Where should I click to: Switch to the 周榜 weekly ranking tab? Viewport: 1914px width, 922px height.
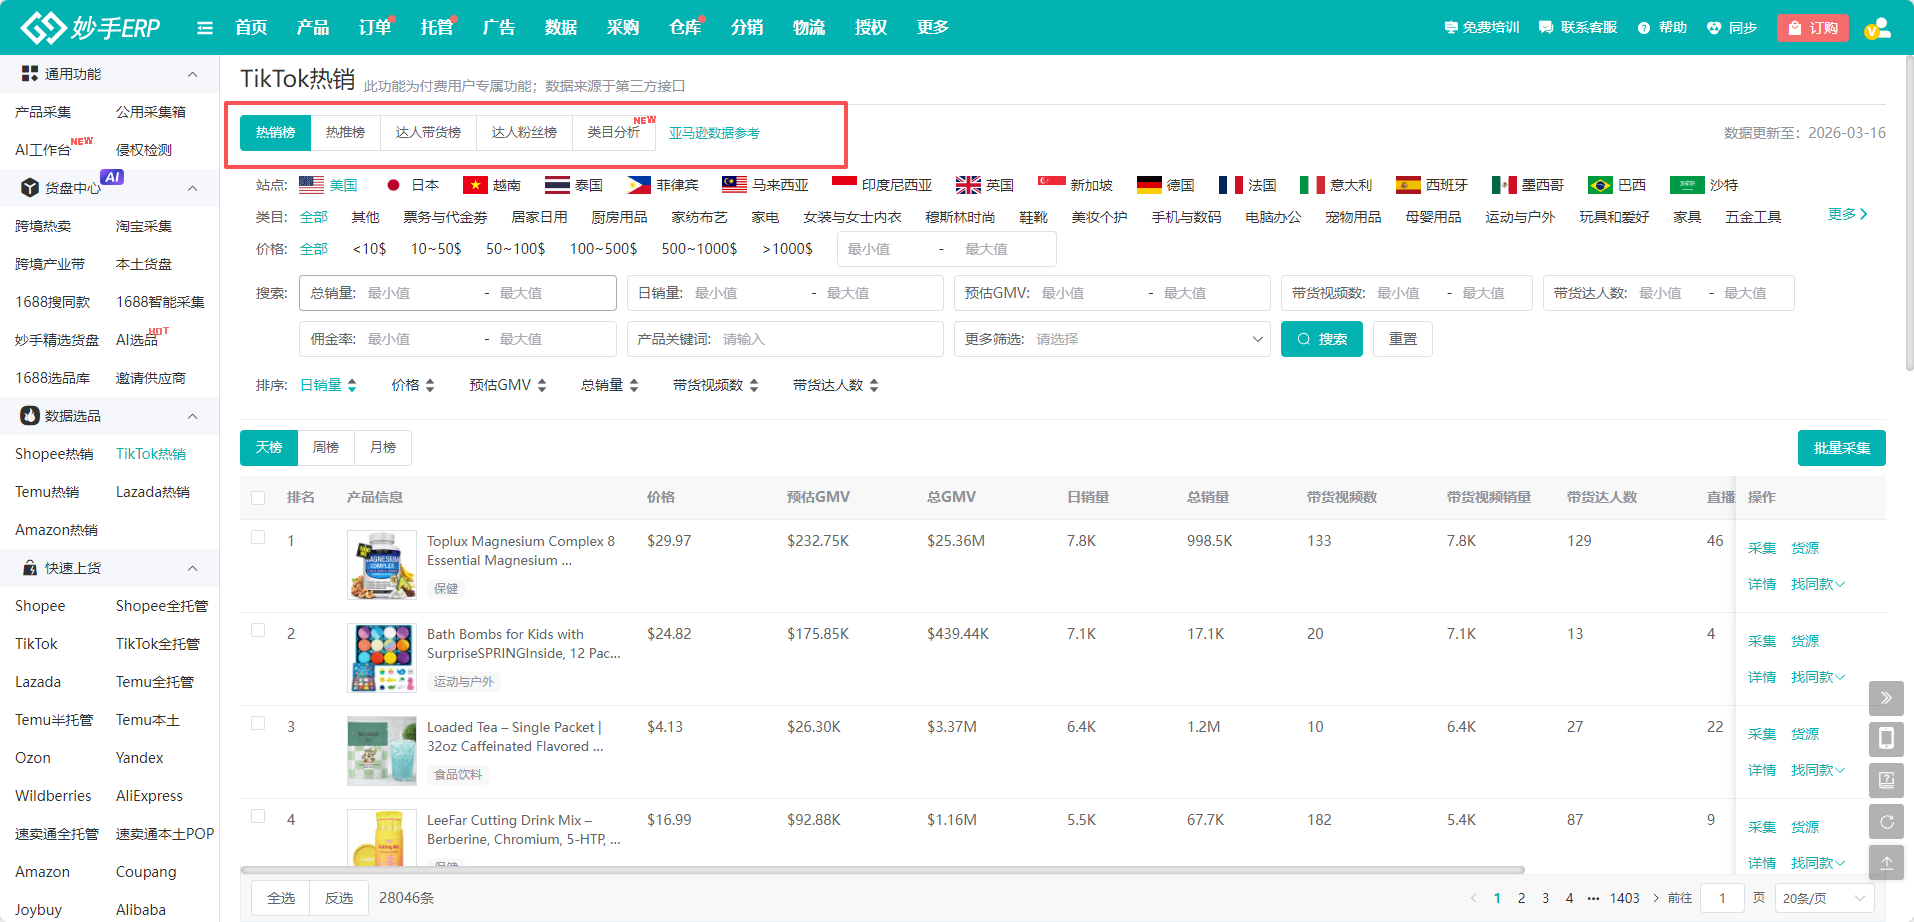pyautogui.click(x=326, y=447)
